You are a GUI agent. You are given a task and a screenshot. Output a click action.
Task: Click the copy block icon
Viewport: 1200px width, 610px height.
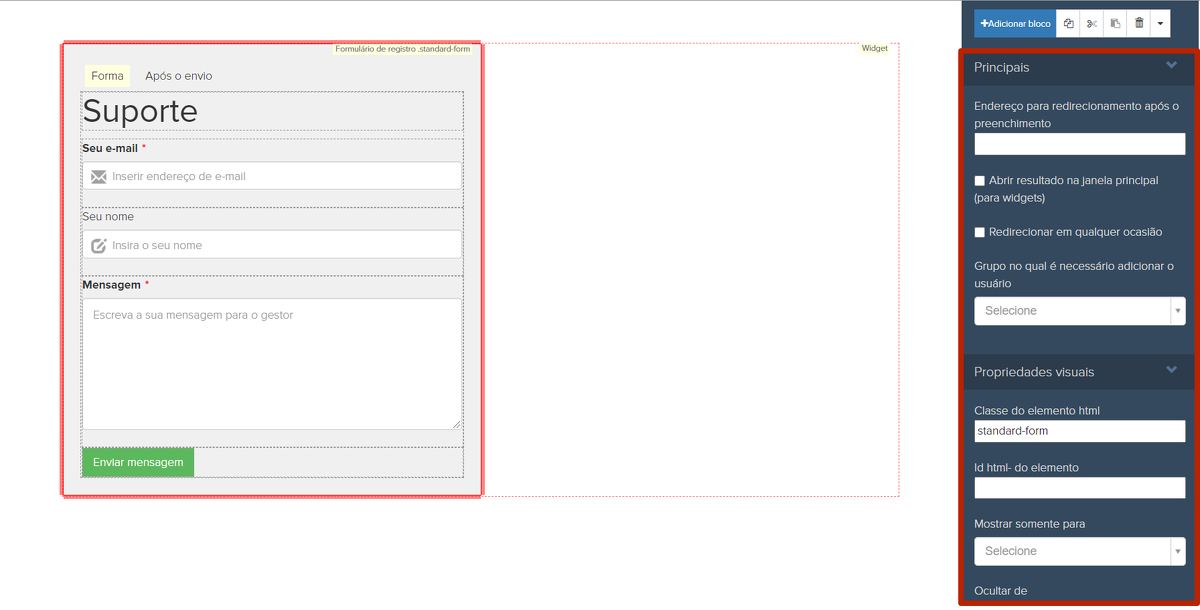click(1069, 24)
